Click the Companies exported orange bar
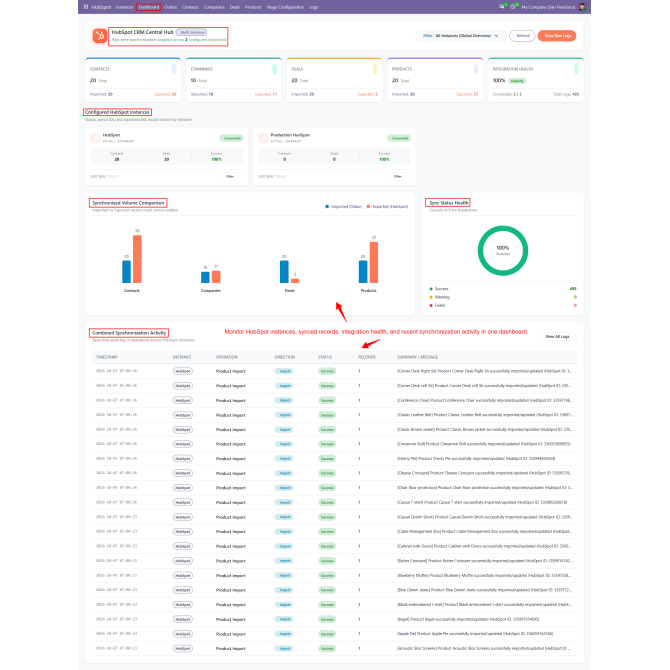This screenshot has width=670, height=670. (216, 277)
